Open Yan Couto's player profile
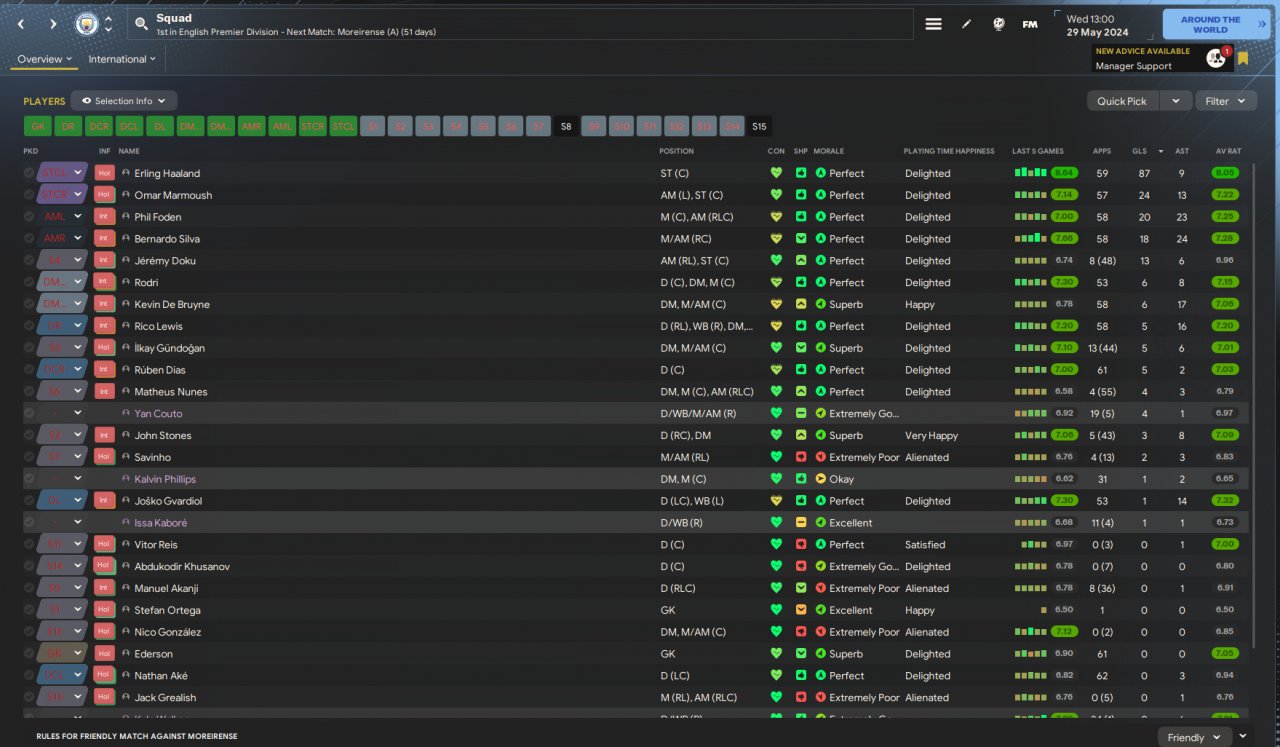The width and height of the screenshot is (1280, 747). [x=158, y=414]
